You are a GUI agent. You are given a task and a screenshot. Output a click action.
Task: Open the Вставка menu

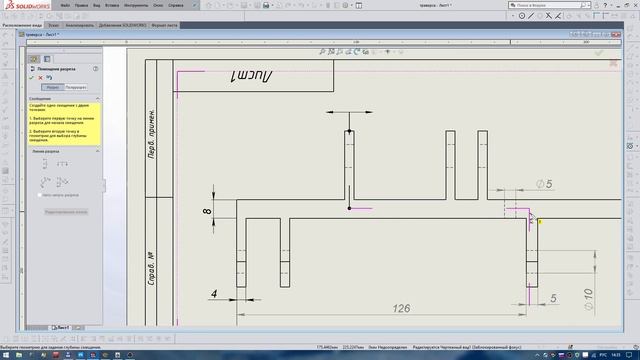tap(112, 5)
